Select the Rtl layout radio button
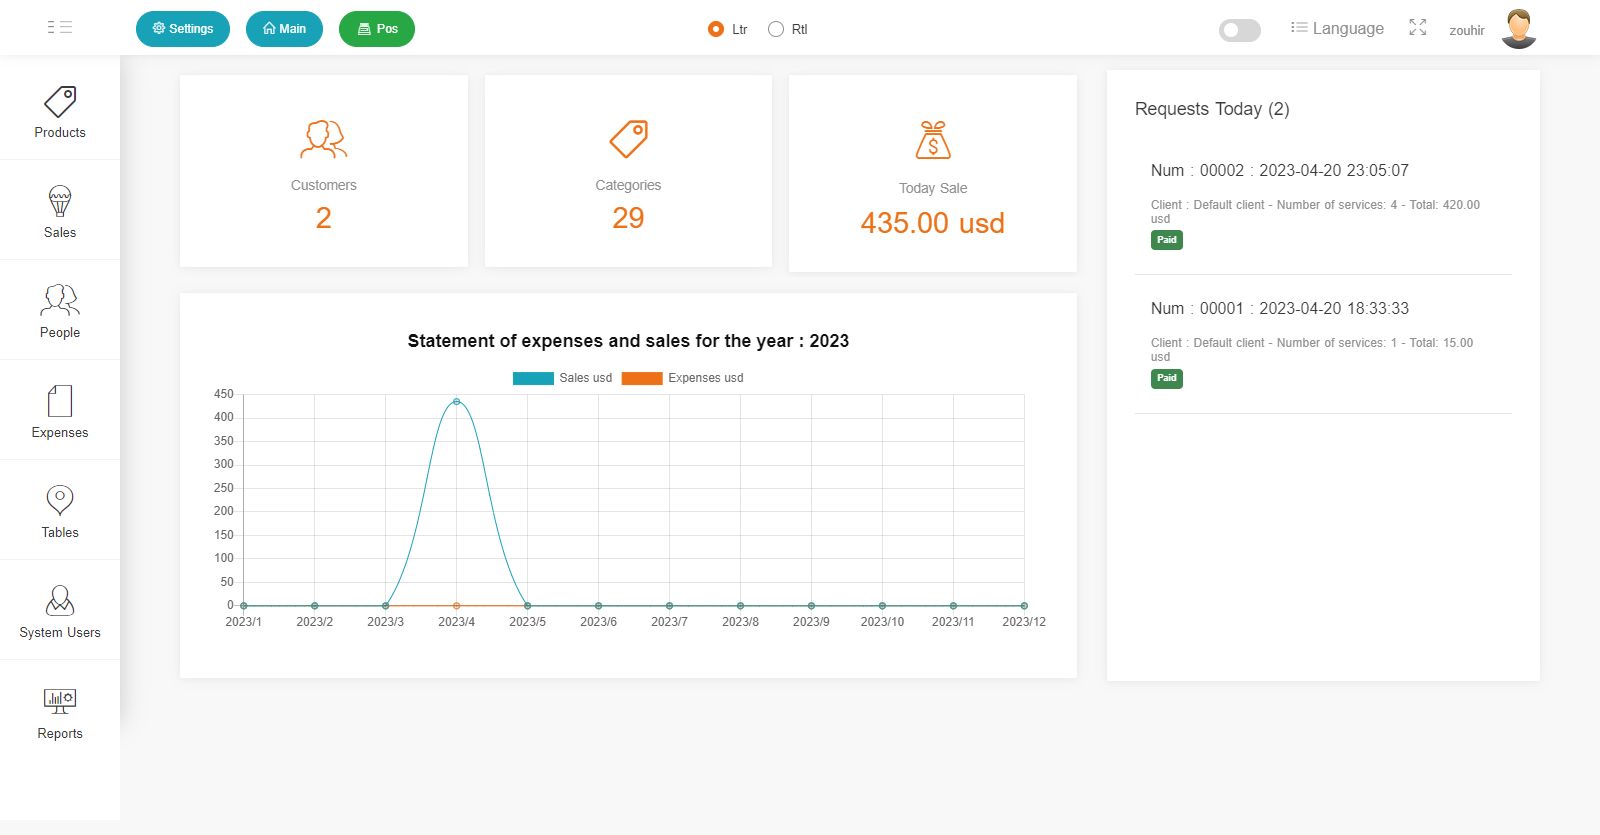This screenshot has height=835, width=1600. point(776,29)
